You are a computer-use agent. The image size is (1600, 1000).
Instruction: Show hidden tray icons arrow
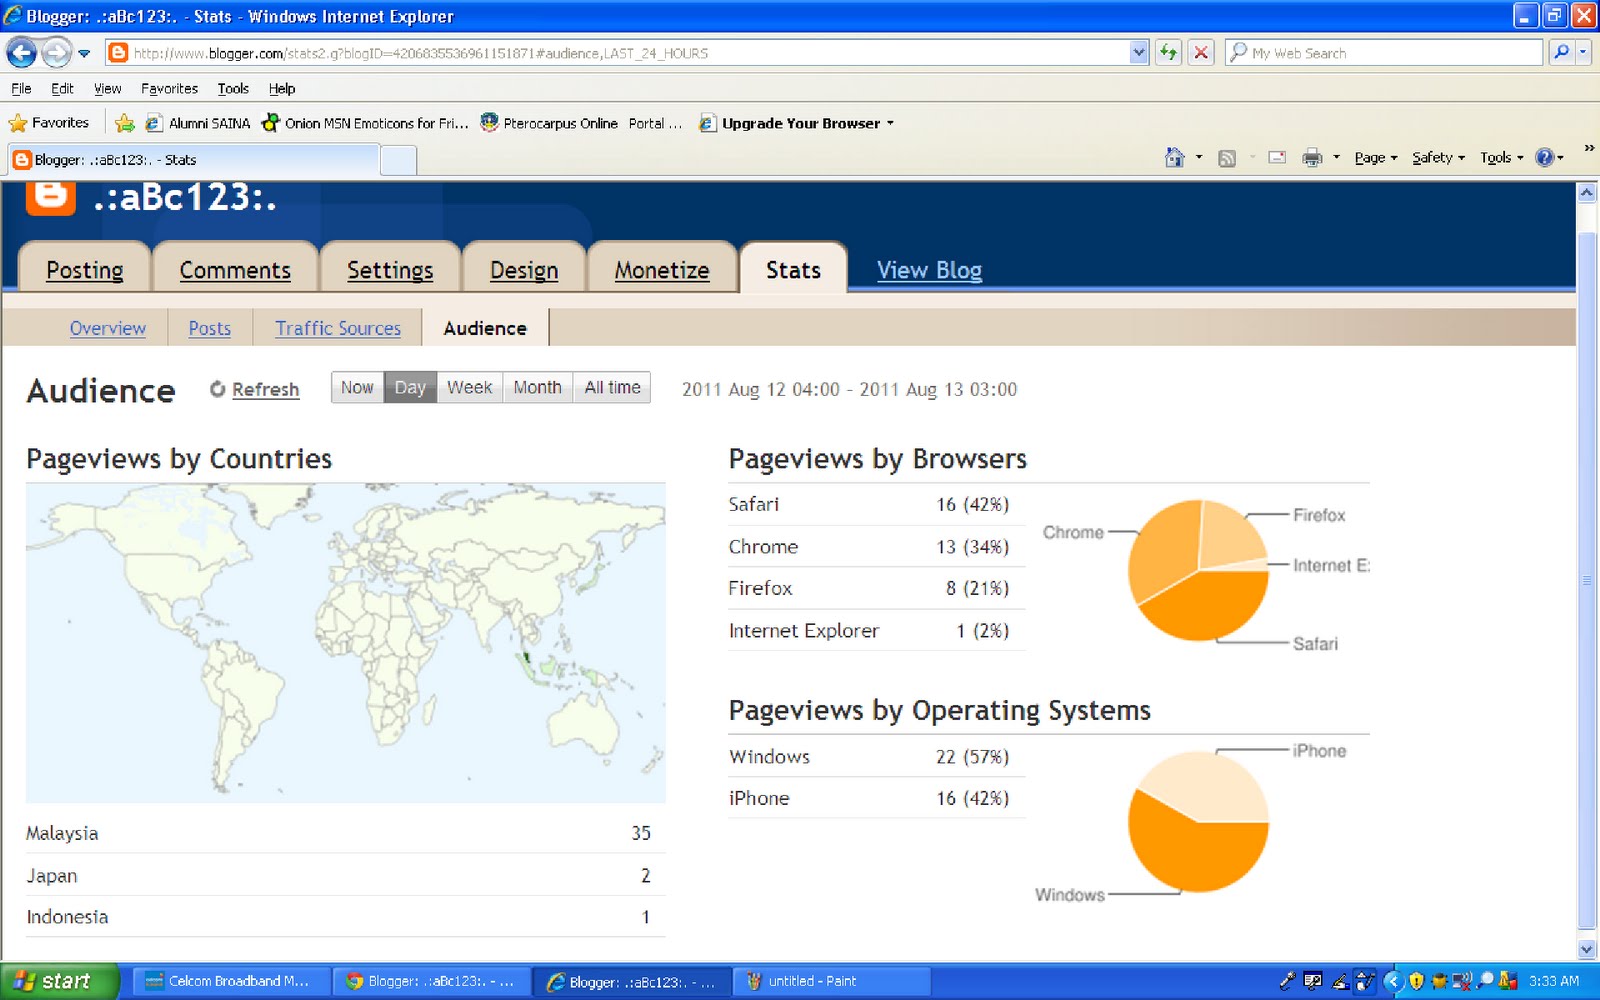click(x=1392, y=981)
